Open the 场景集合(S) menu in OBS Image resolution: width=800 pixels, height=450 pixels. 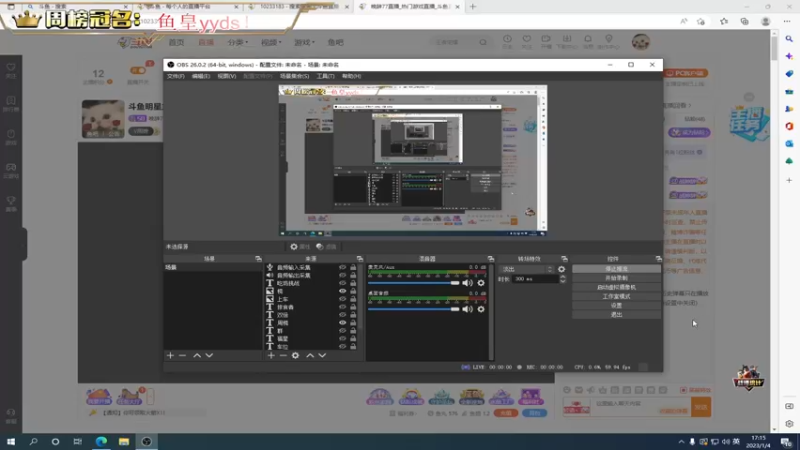[x=294, y=76]
